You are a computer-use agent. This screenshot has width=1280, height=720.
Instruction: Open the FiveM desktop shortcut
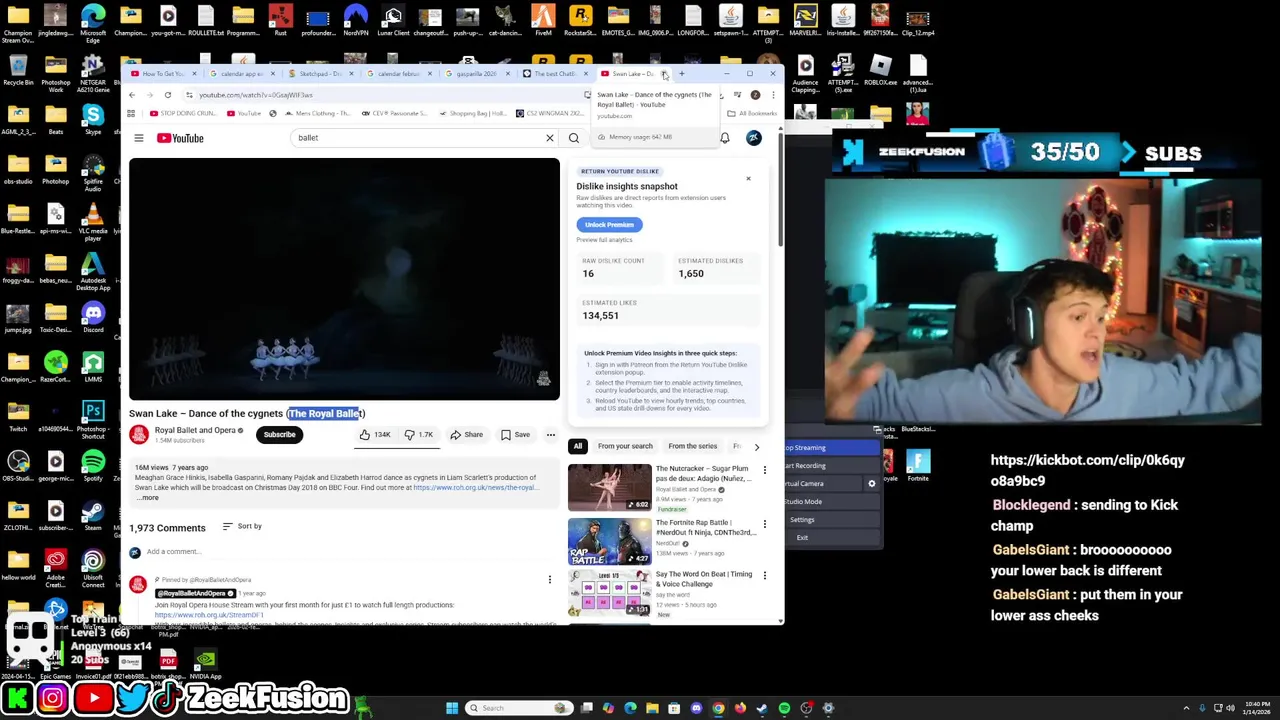(x=543, y=20)
